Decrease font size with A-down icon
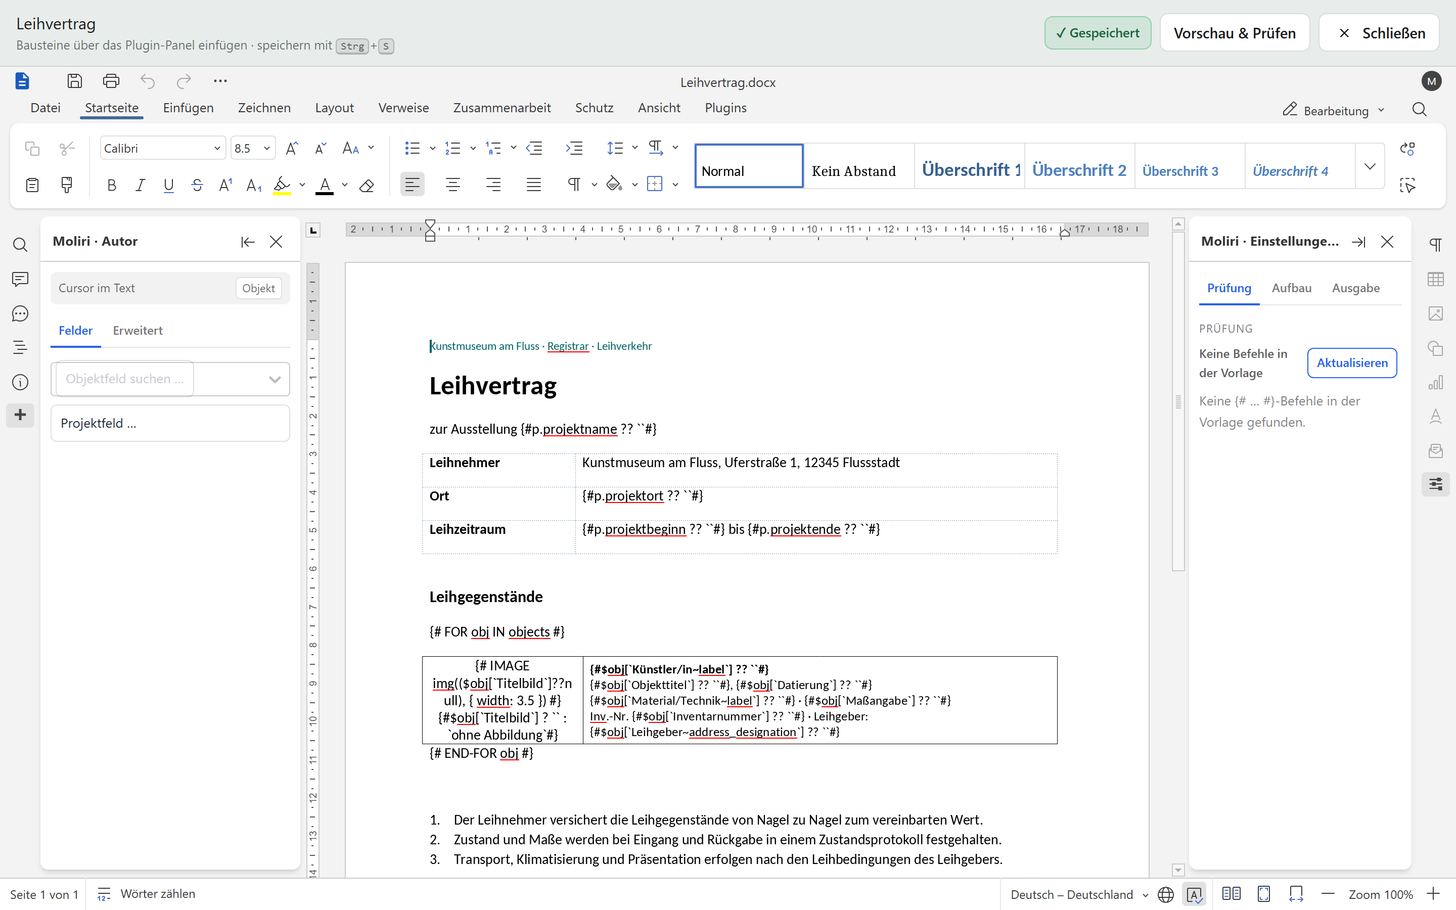 320,148
